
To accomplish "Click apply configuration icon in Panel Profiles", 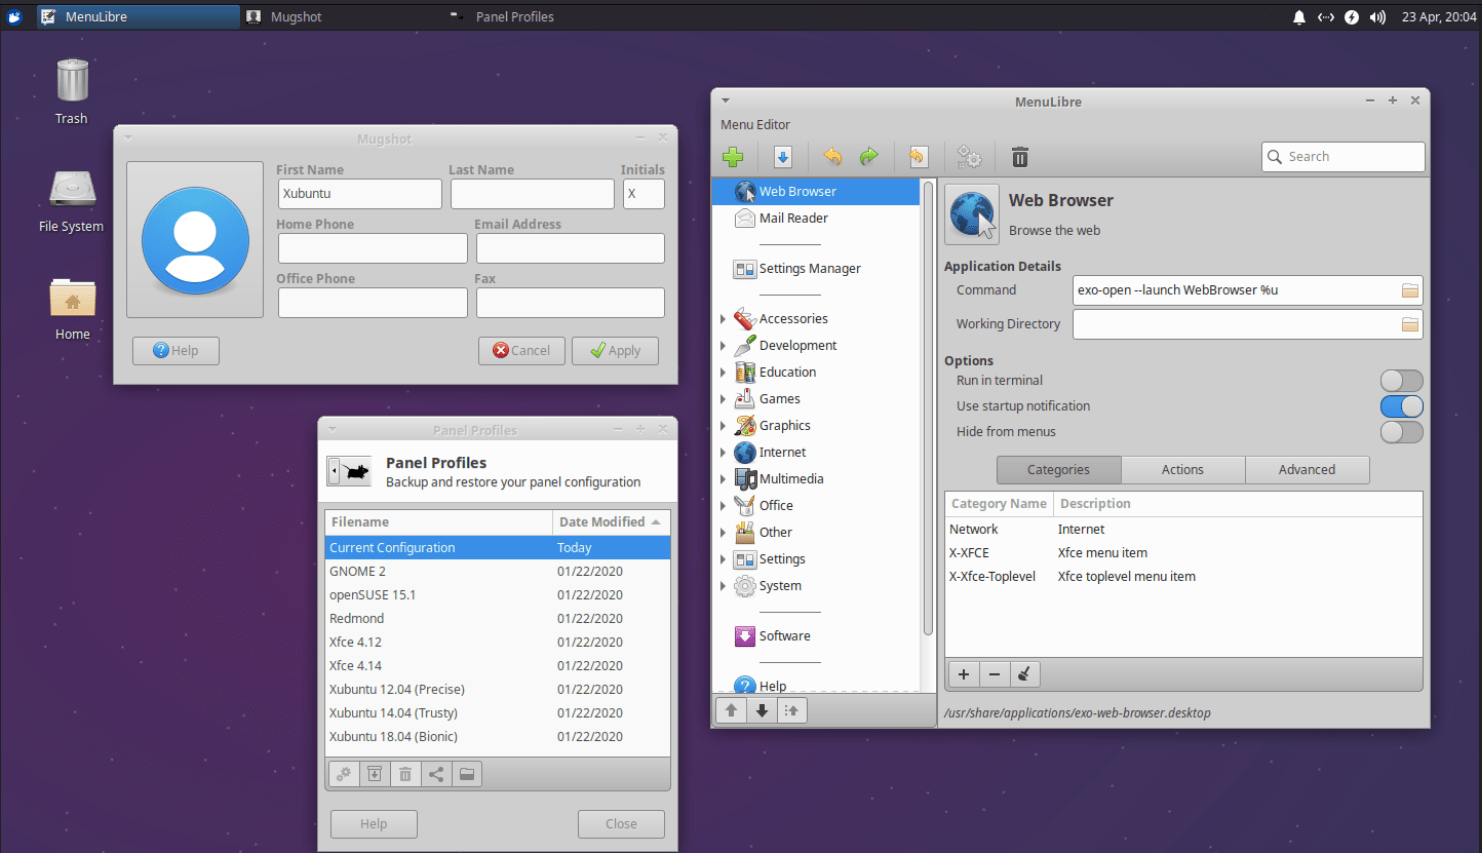I will (x=344, y=774).
